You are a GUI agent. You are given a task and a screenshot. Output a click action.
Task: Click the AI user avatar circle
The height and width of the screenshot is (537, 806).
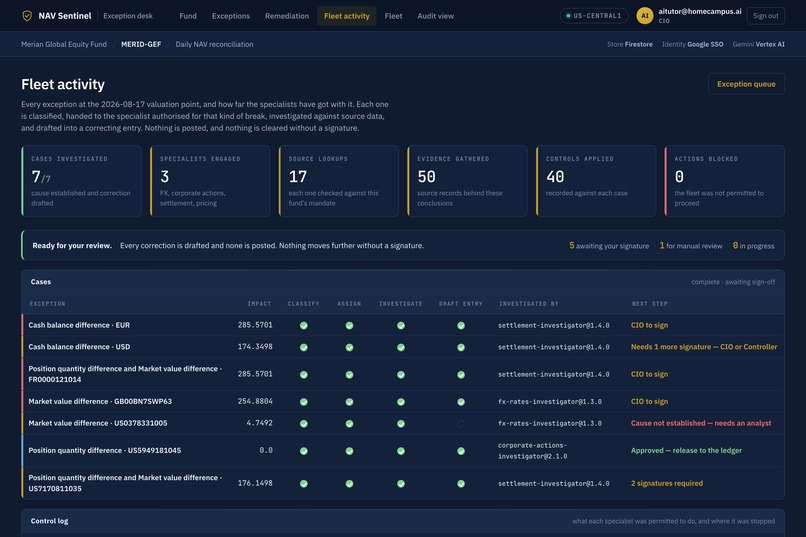click(645, 16)
